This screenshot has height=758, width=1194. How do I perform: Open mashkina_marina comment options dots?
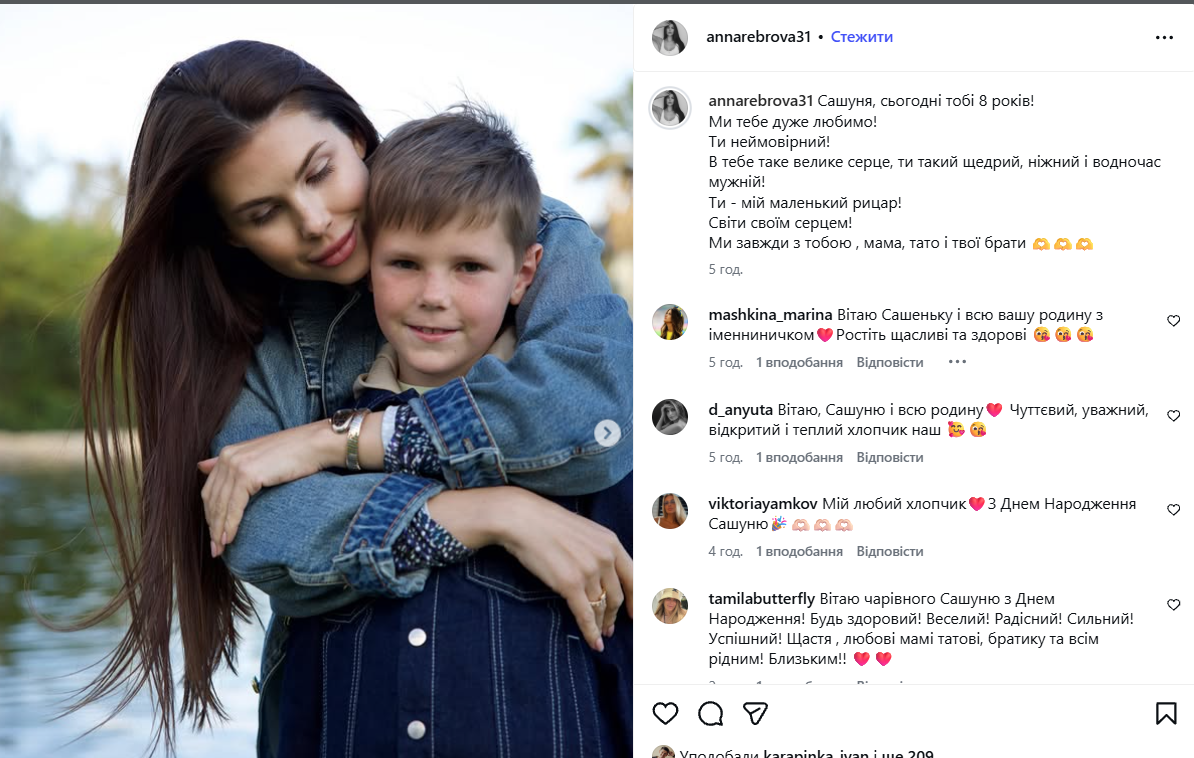tap(957, 362)
